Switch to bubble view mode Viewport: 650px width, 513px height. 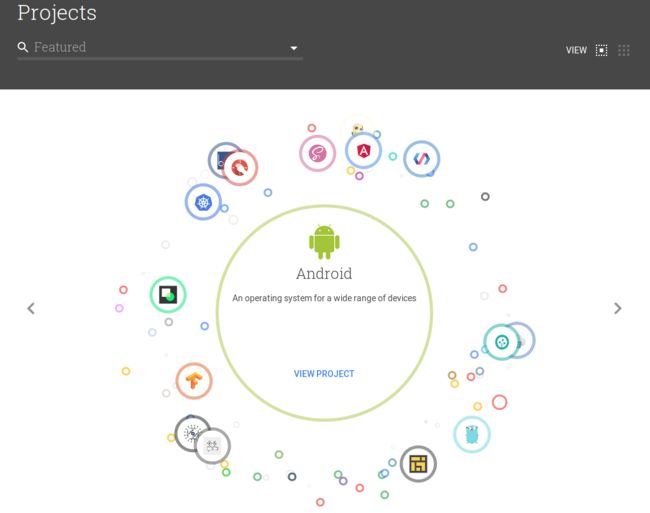[601, 50]
